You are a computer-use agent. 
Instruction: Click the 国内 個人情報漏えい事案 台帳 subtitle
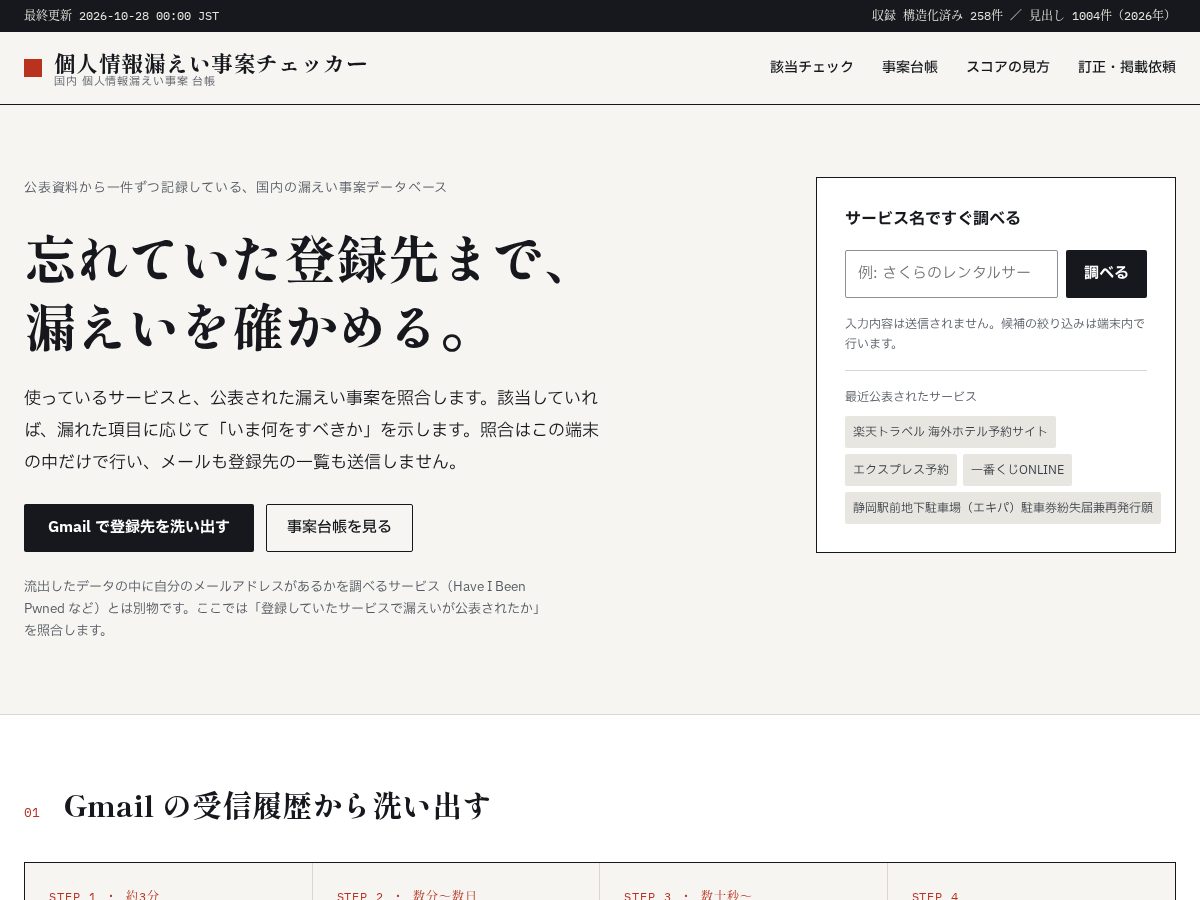[135, 81]
